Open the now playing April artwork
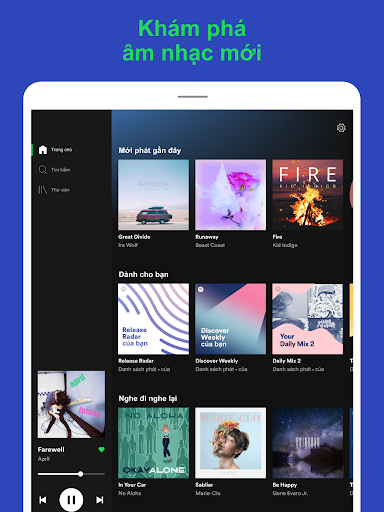 71,404
